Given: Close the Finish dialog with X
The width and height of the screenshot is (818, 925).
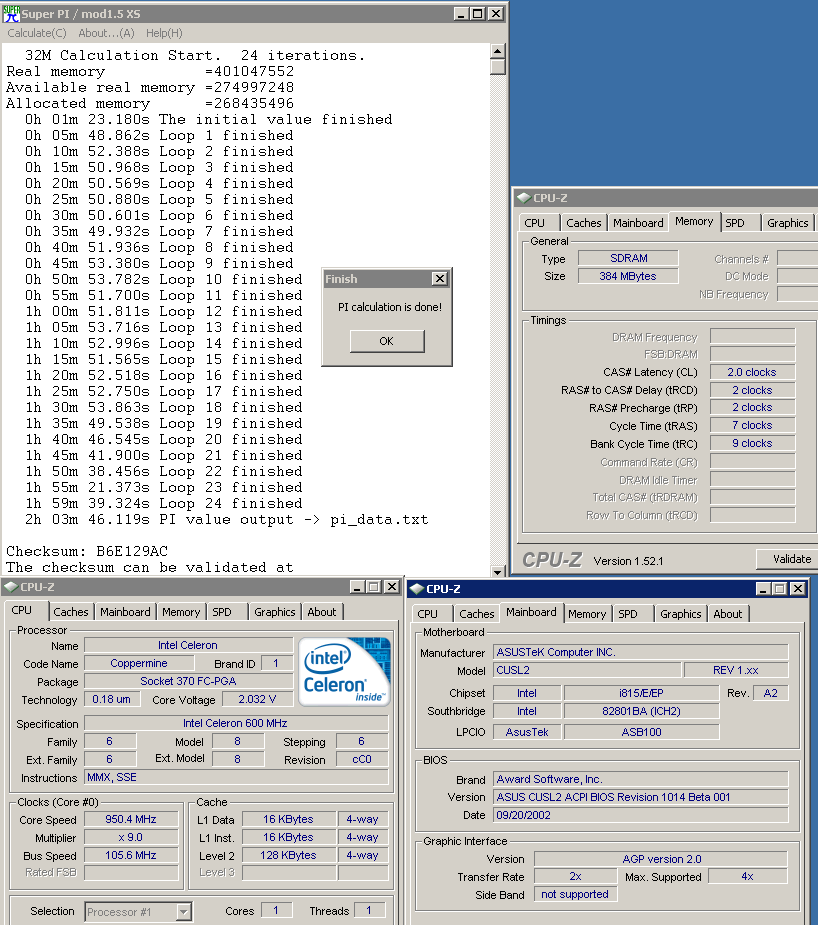Looking at the screenshot, I should pyautogui.click(x=439, y=279).
